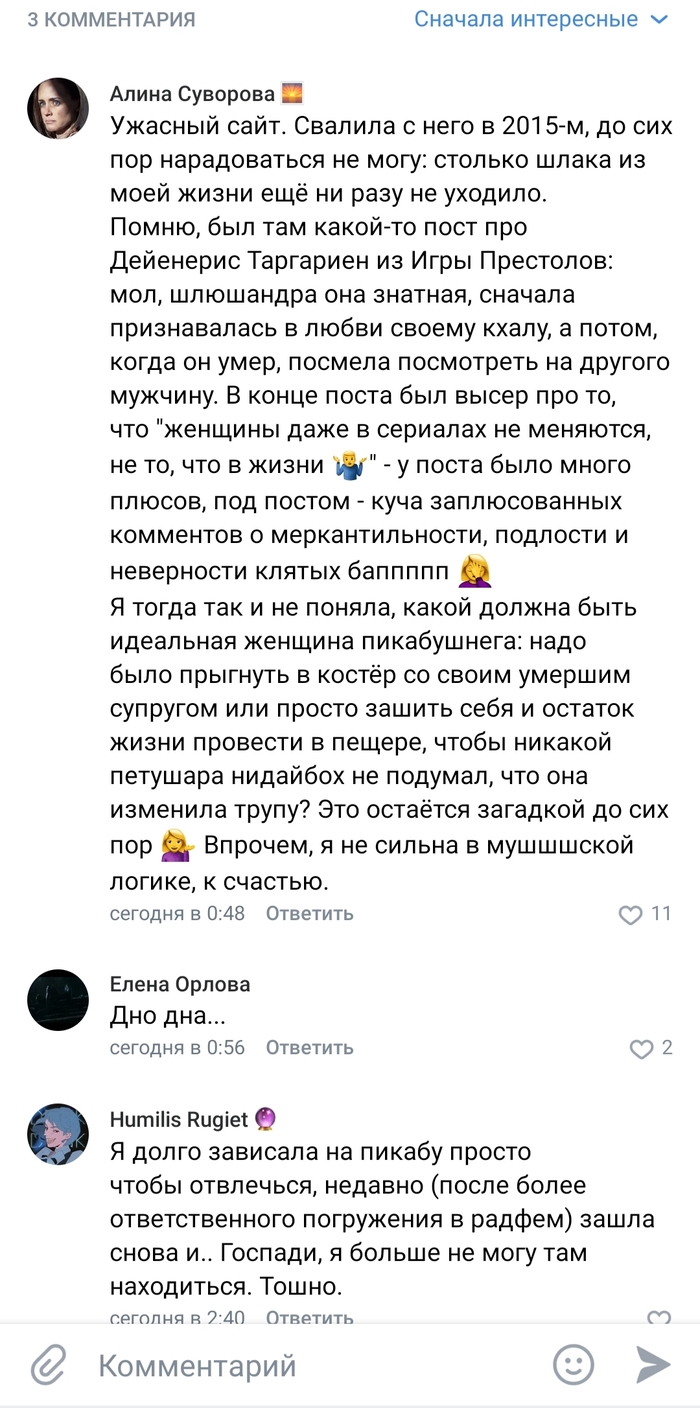
Task: Like Humilis Rugiet's comment with the heart
Action: coord(658,1319)
